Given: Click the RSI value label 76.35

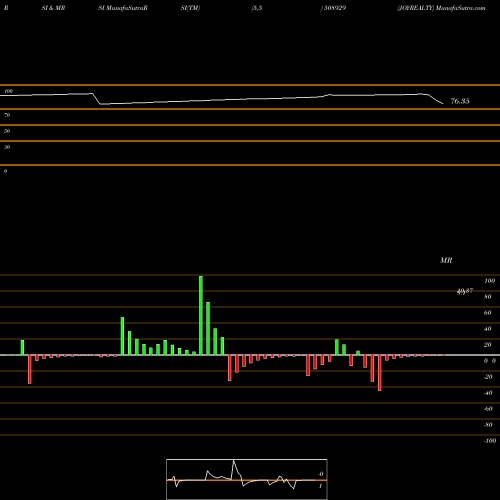Looking at the screenshot, I should pyautogui.click(x=460, y=101).
